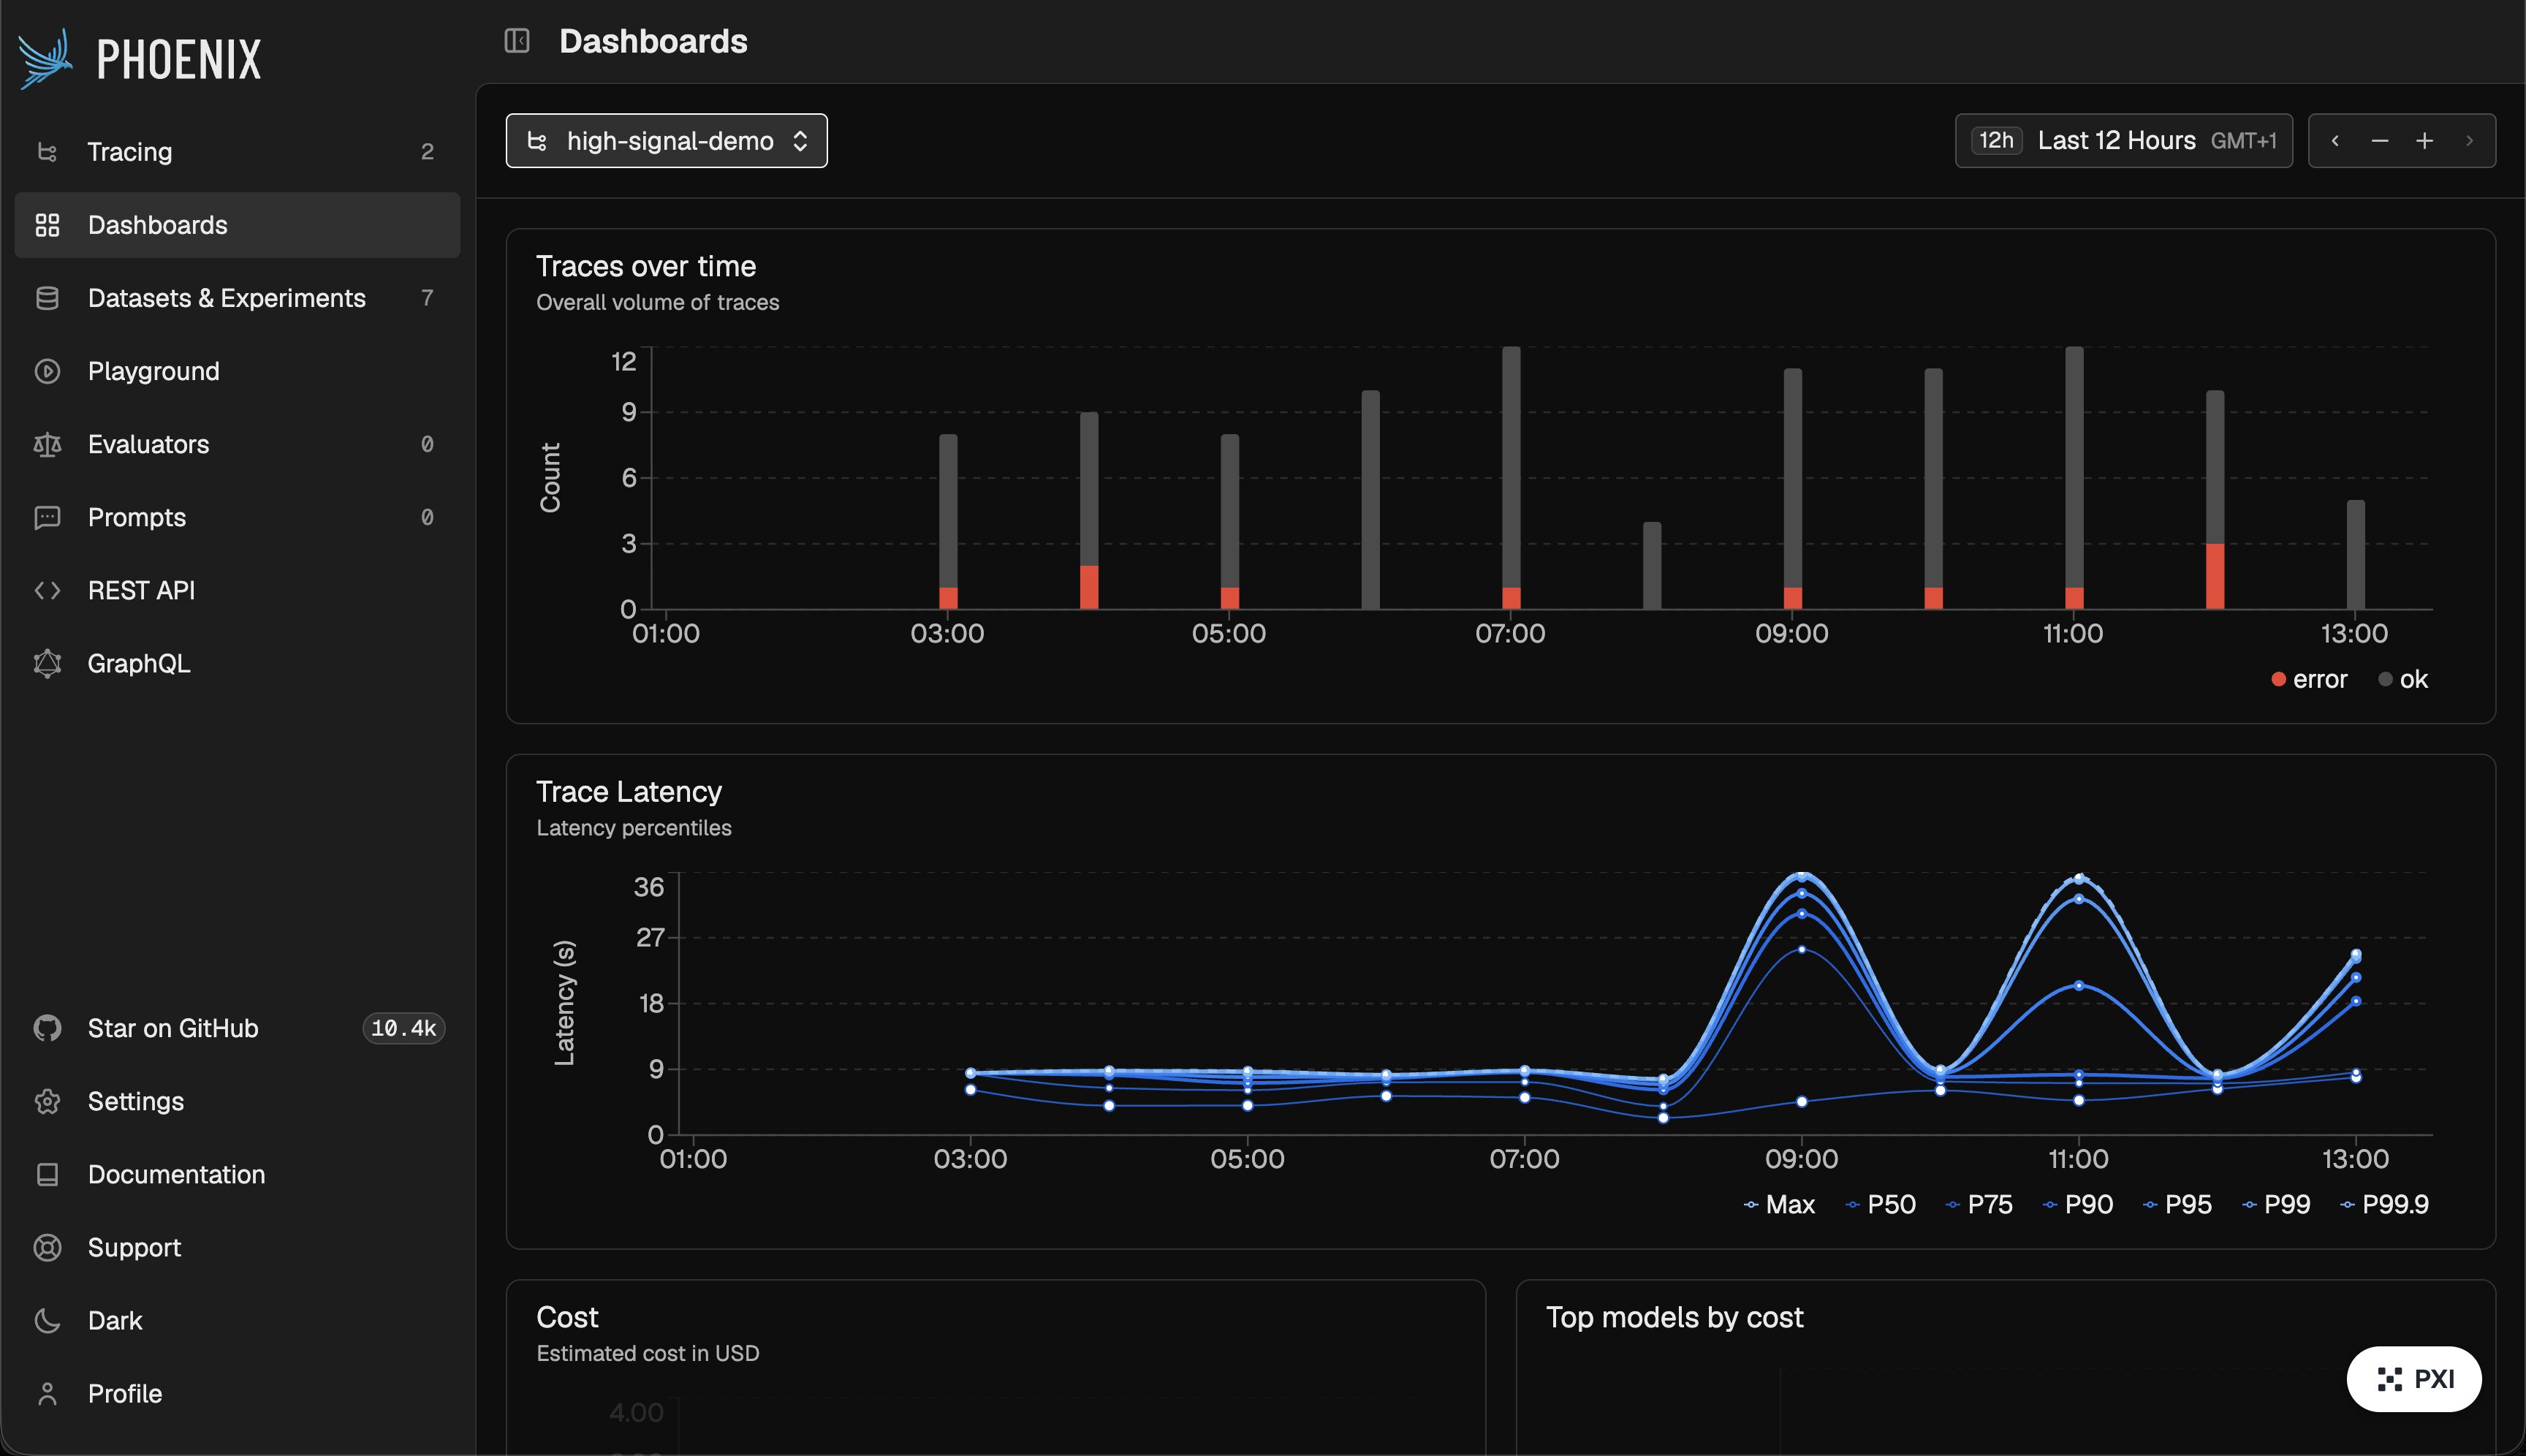
Task: Toggle the P90 latency series in legend
Action: [2078, 1205]
